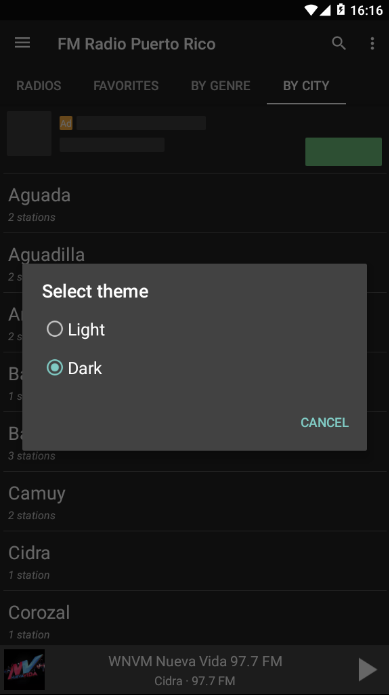The image size is (389, 695).
Task: Switch to the Radios tab
Action: point(39,86)
